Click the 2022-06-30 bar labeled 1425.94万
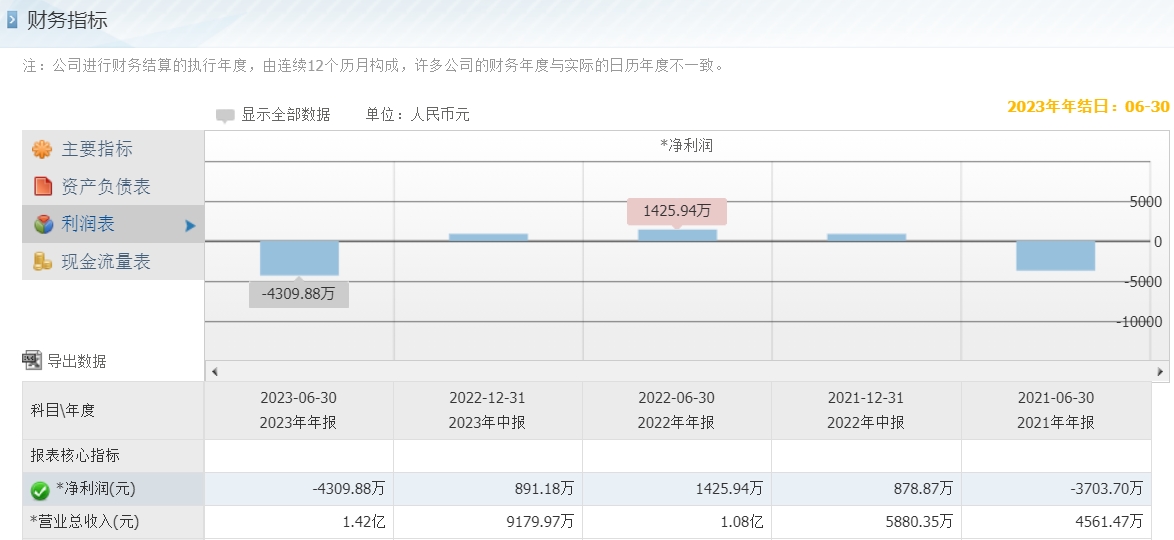The image size is (1174, 540). coord(678,235)
